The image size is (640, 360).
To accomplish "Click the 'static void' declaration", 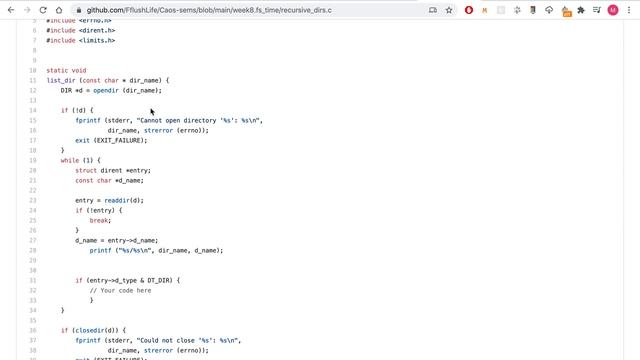I will click(x=66, y=70).
